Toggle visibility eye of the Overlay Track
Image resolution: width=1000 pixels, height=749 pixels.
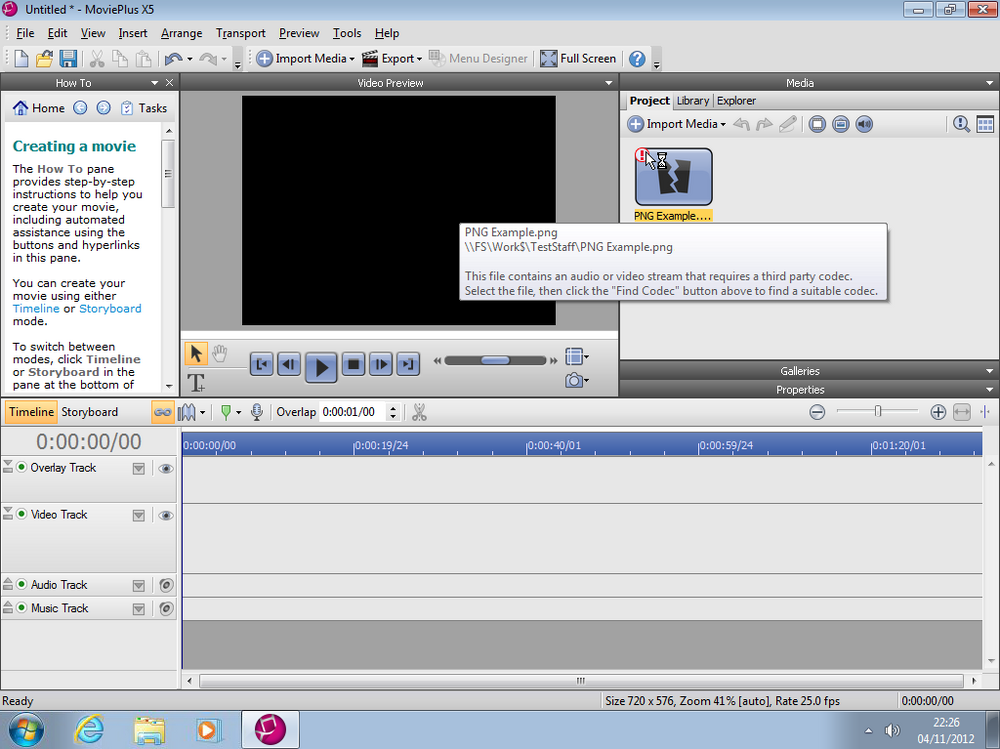(166, 469)
